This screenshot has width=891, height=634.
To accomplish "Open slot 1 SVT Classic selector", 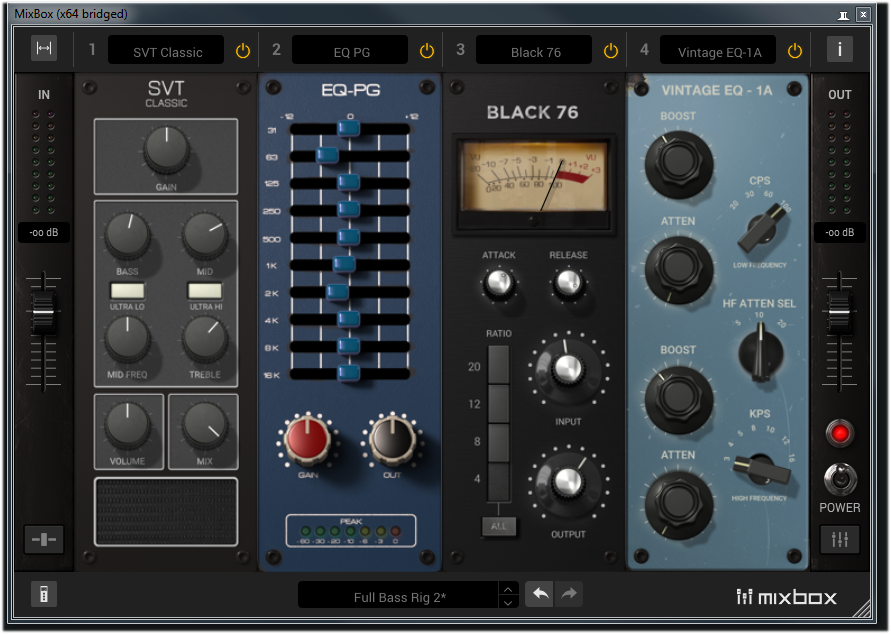I will pos(166,50).
